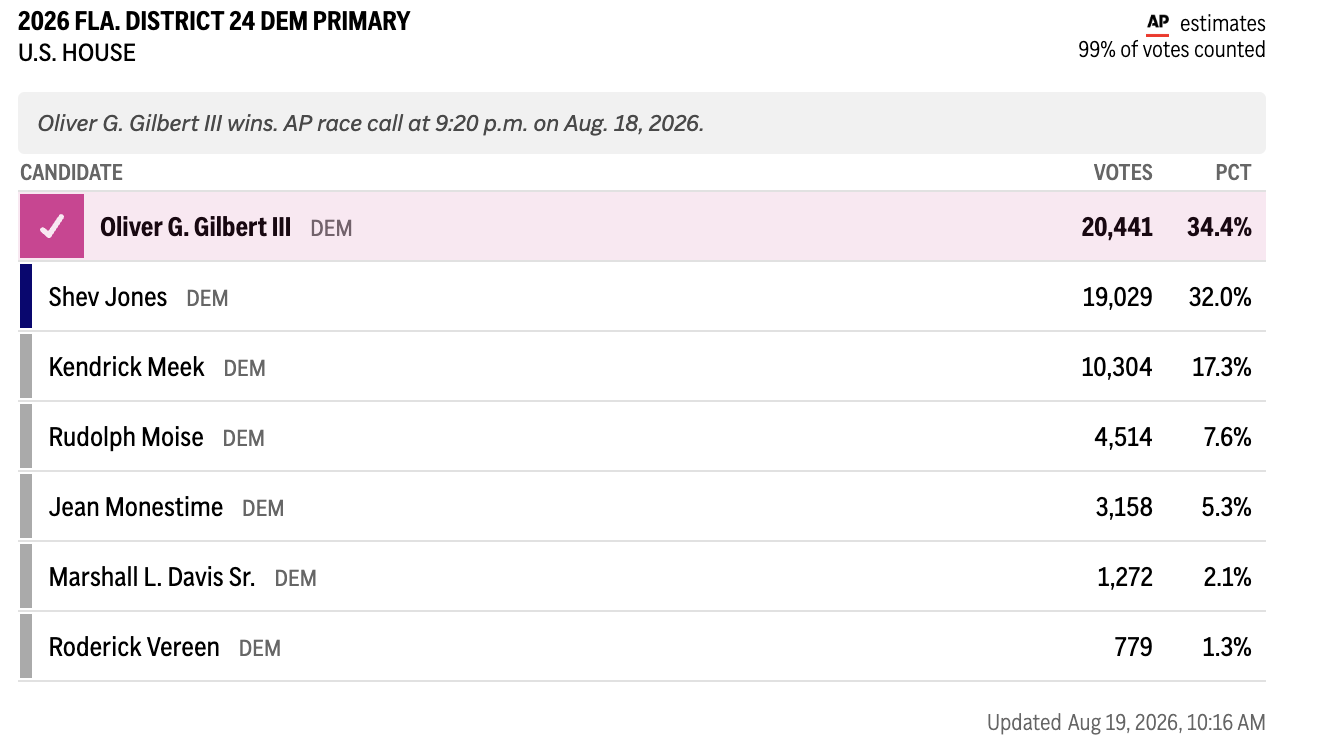Image resolution: width=1318 pixels, height=746 pixels.
Task: Click the gray bar beside Kendrick Meek
Action: [26, 367]
